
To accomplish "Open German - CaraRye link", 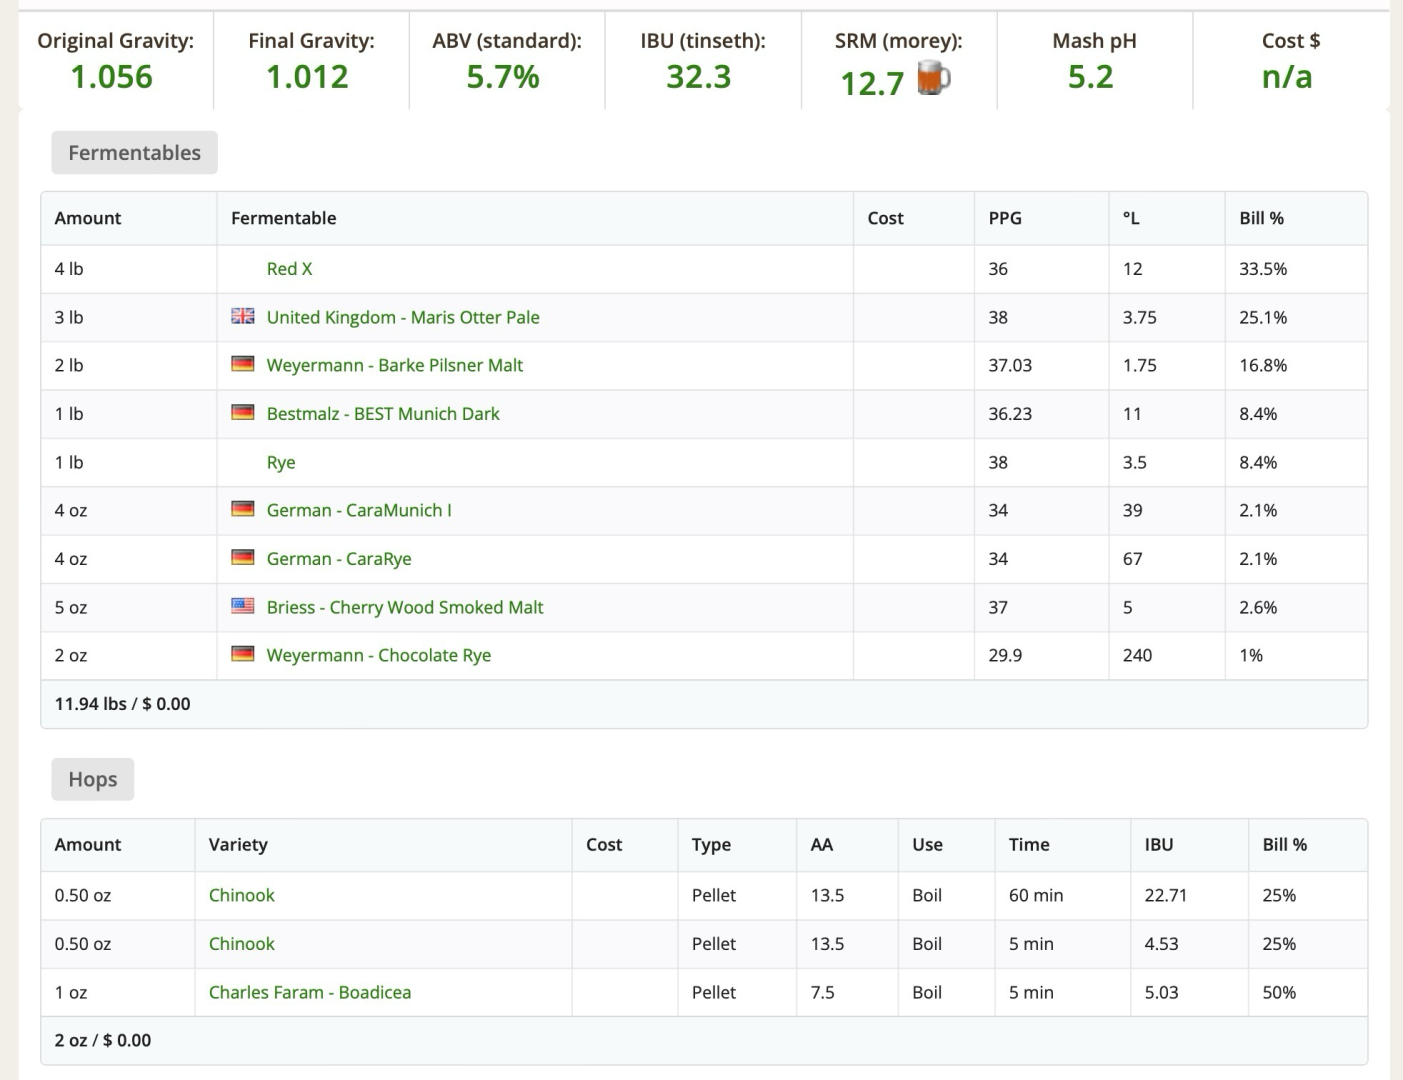I will (339, 558).
